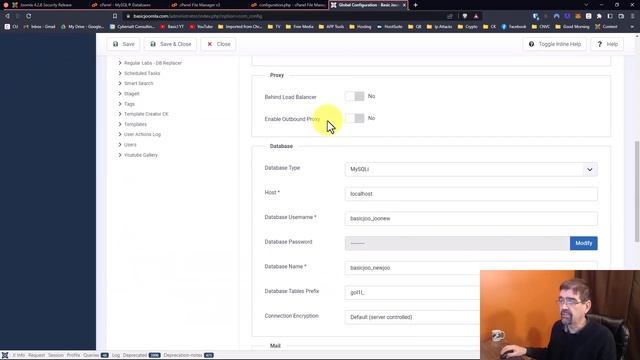
Task: Expand the Template Creator CK item
Action: click(x=143, y=114)
